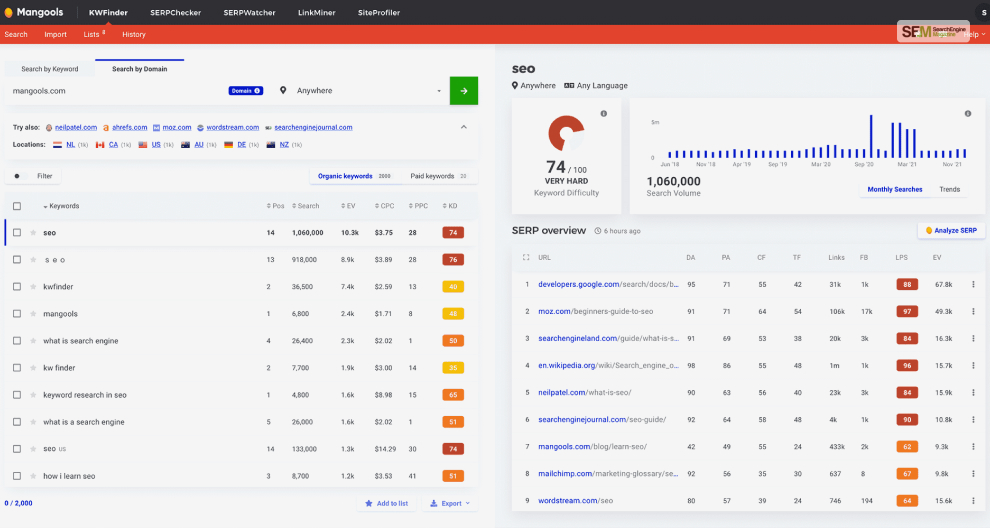Check the 'kwfinder' keyword checkbox
Viewport: 990px width, 528px height.
[17, 287]
